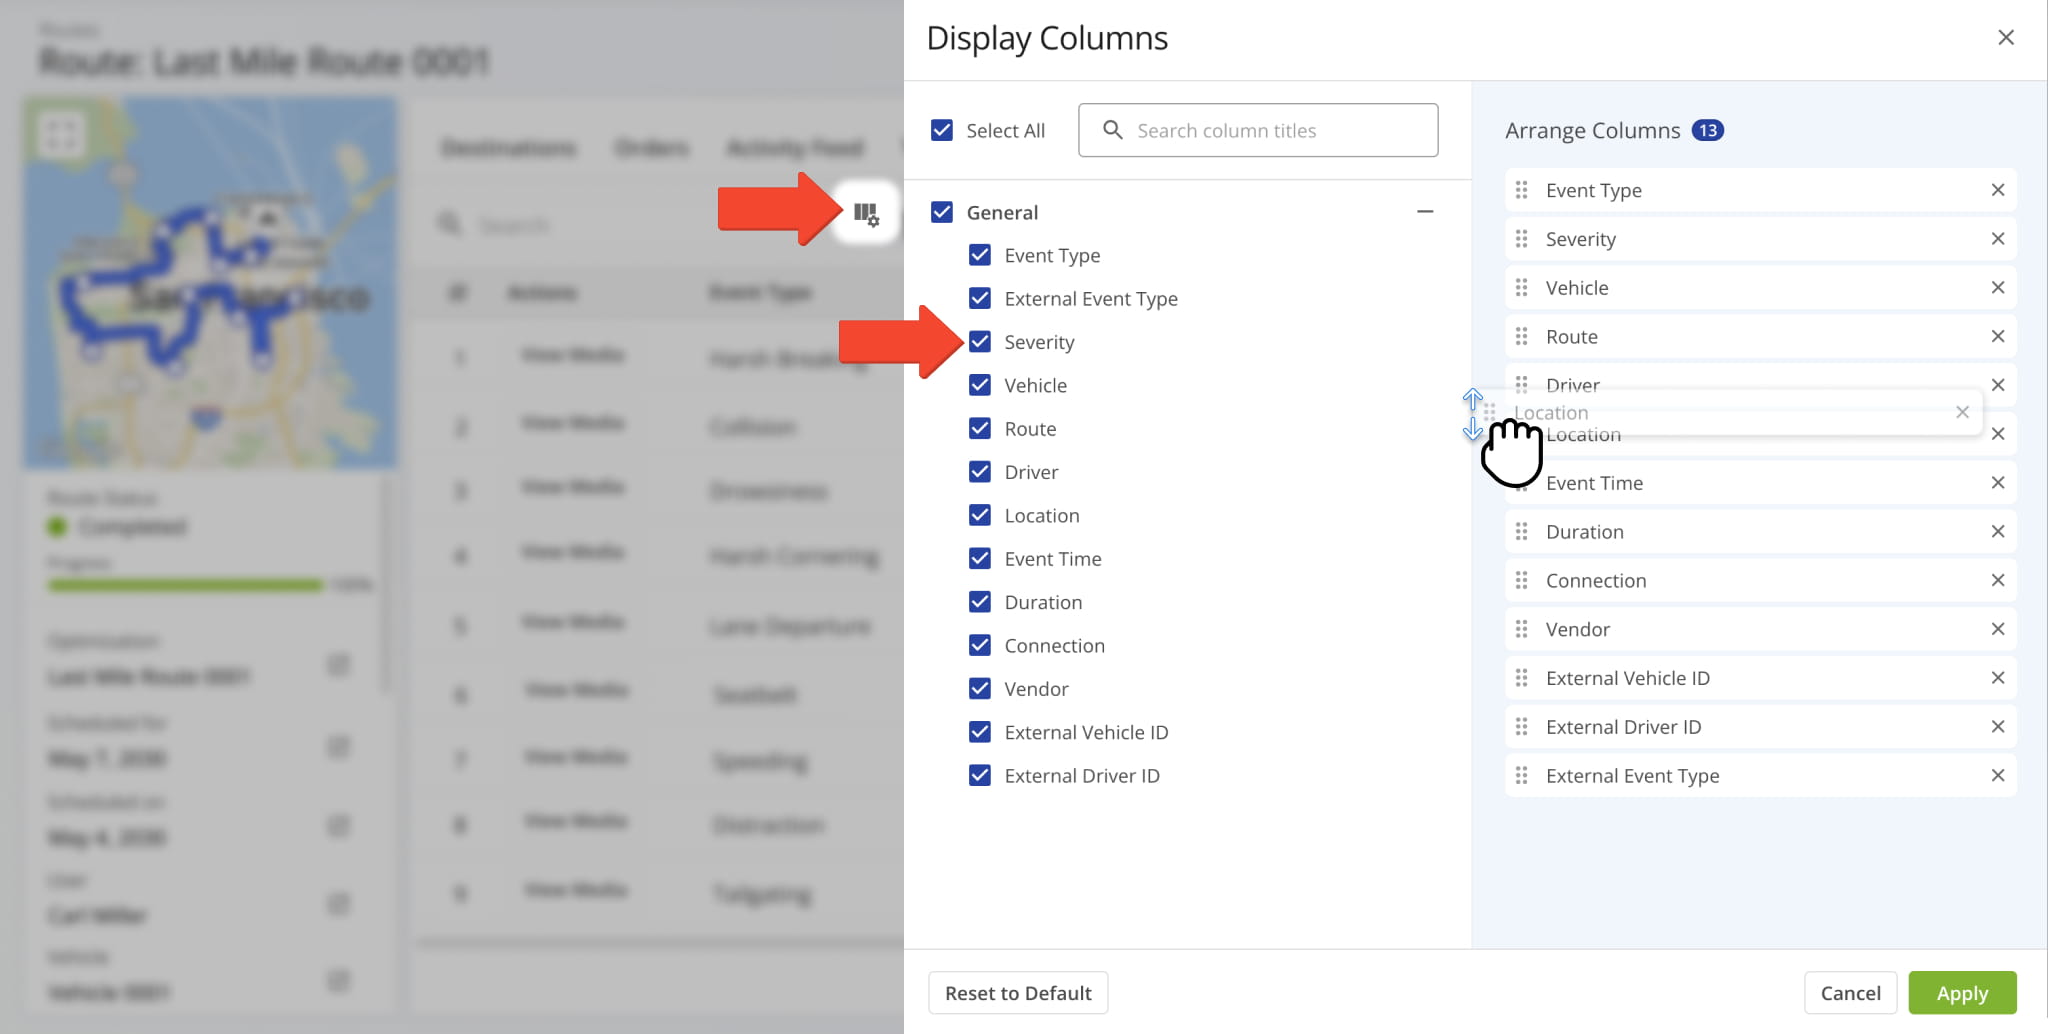Uncheck the Driver column checkbox
Viewport: 2048px width, 1034px height.
click(x=980, y=472)
